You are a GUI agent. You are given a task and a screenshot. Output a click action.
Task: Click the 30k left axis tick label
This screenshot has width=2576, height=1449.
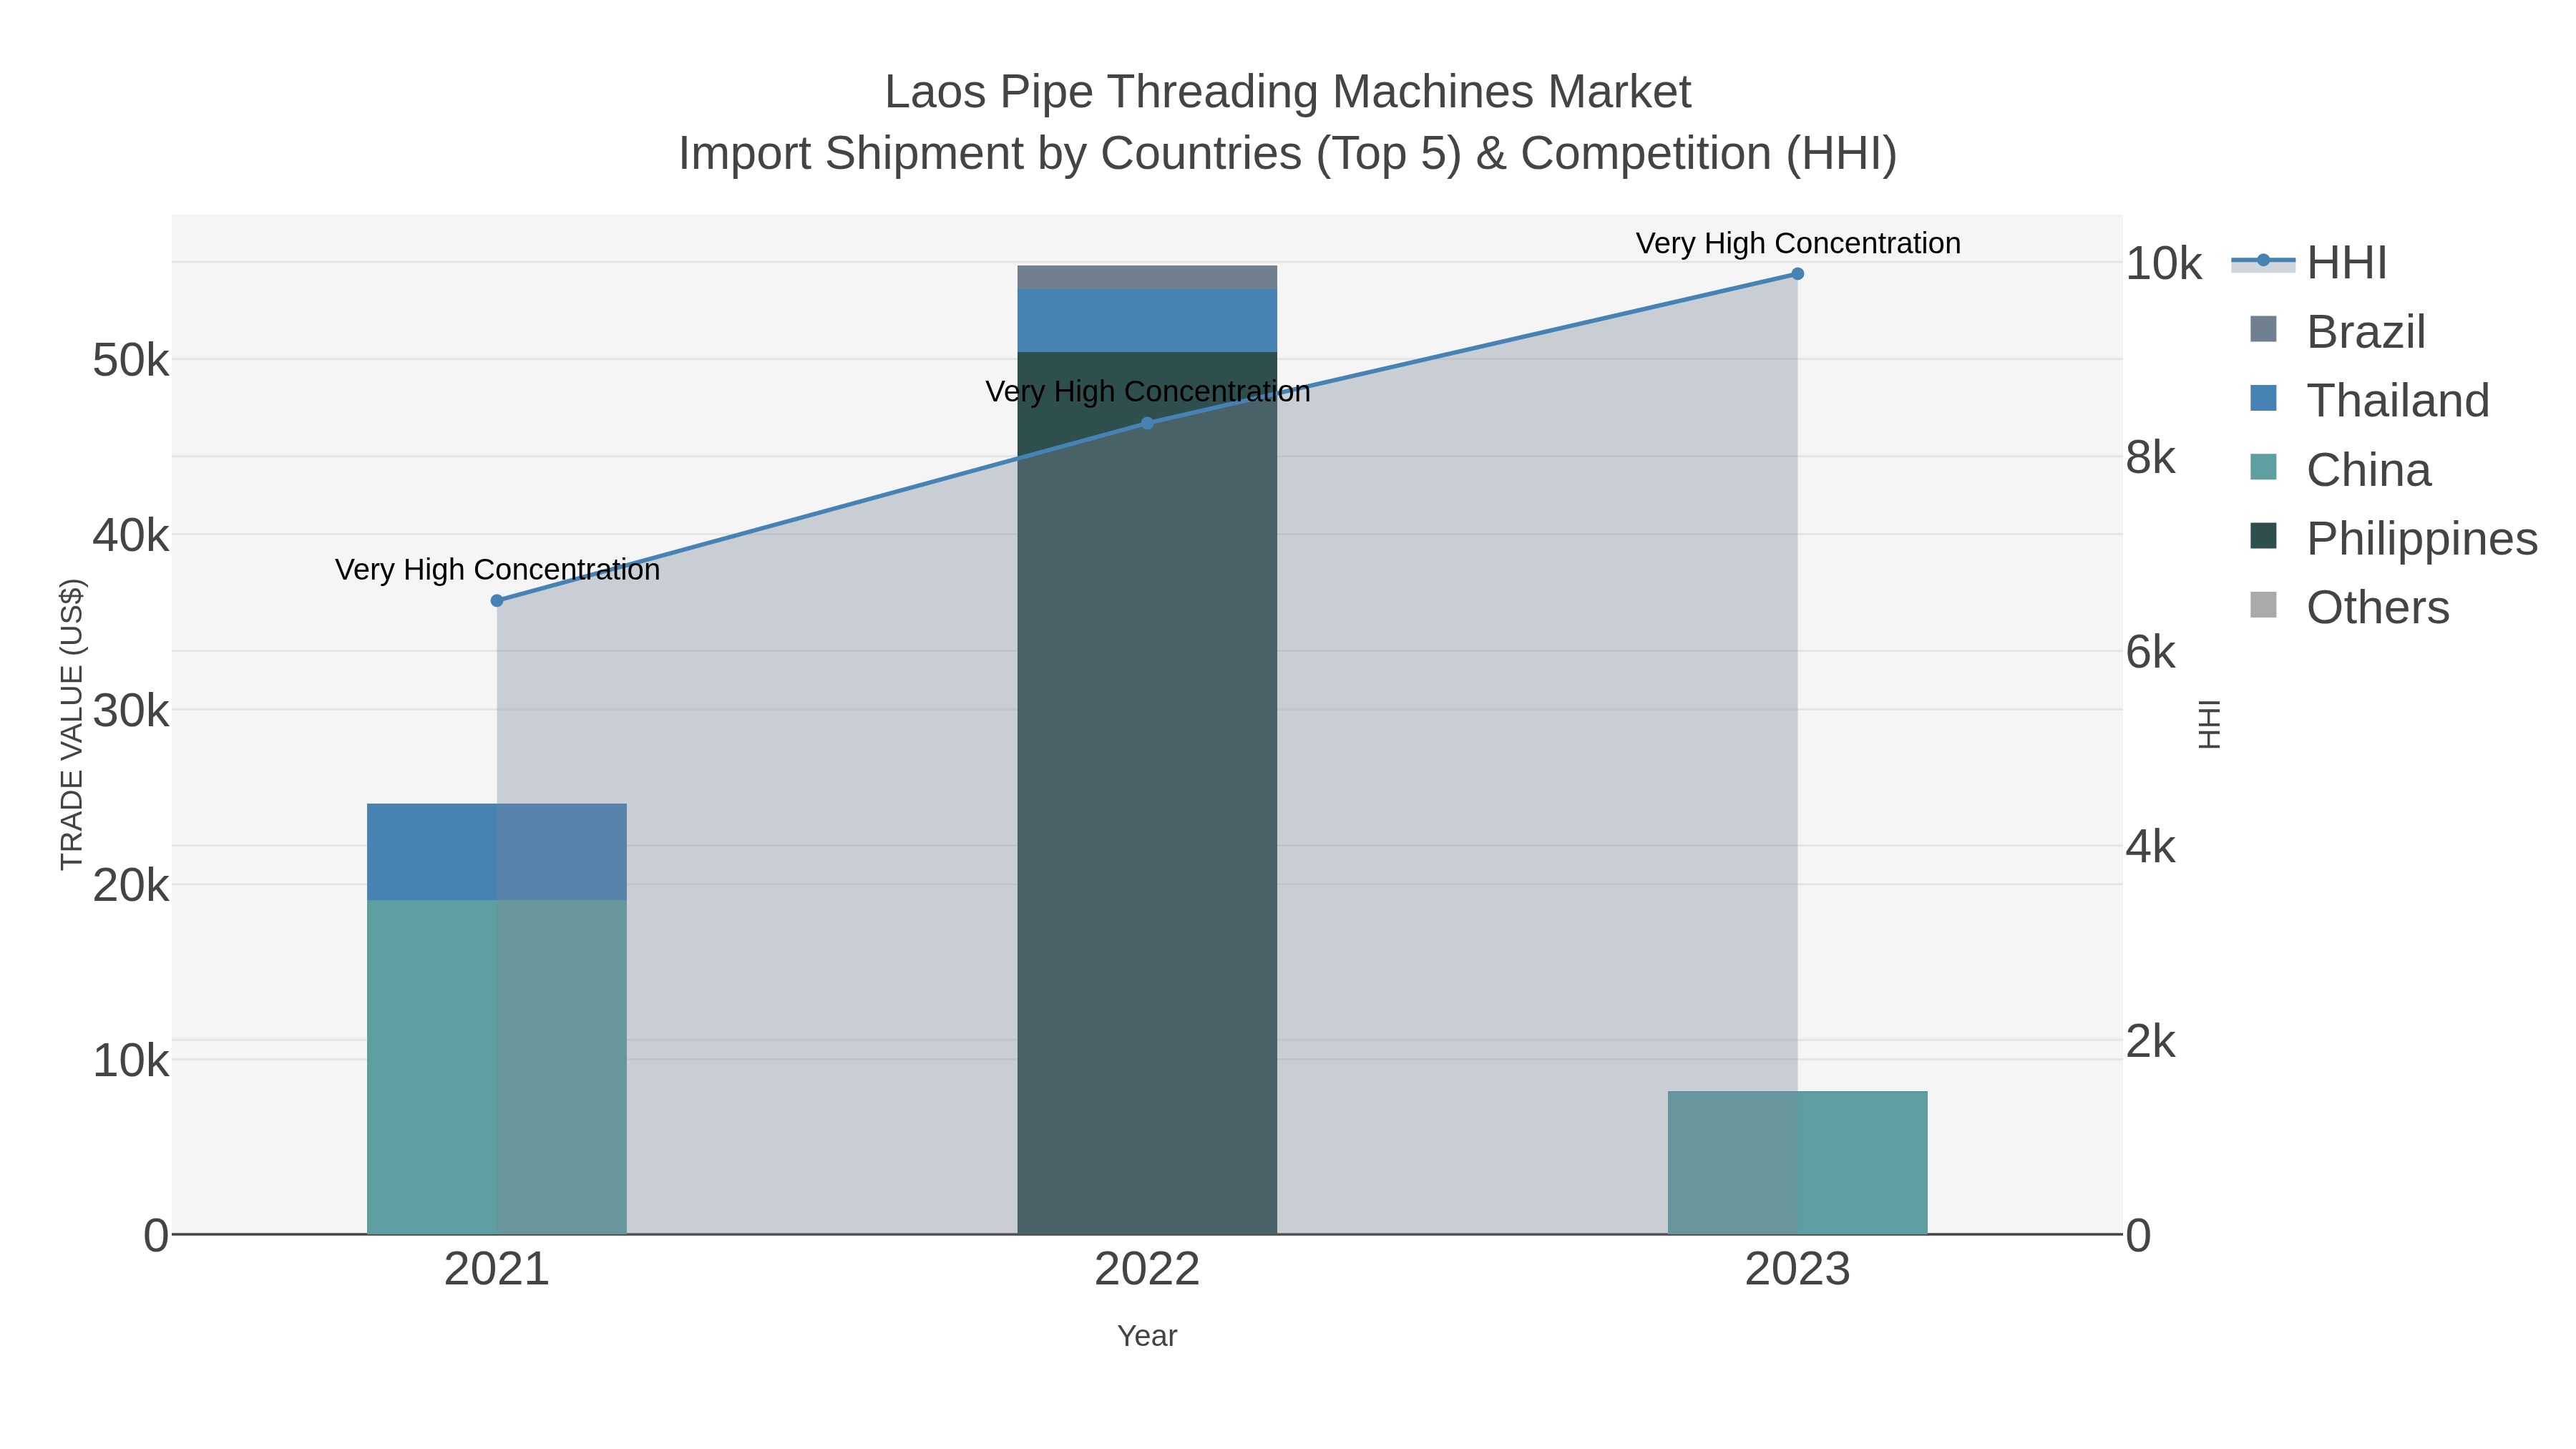[x=131, y=711]
